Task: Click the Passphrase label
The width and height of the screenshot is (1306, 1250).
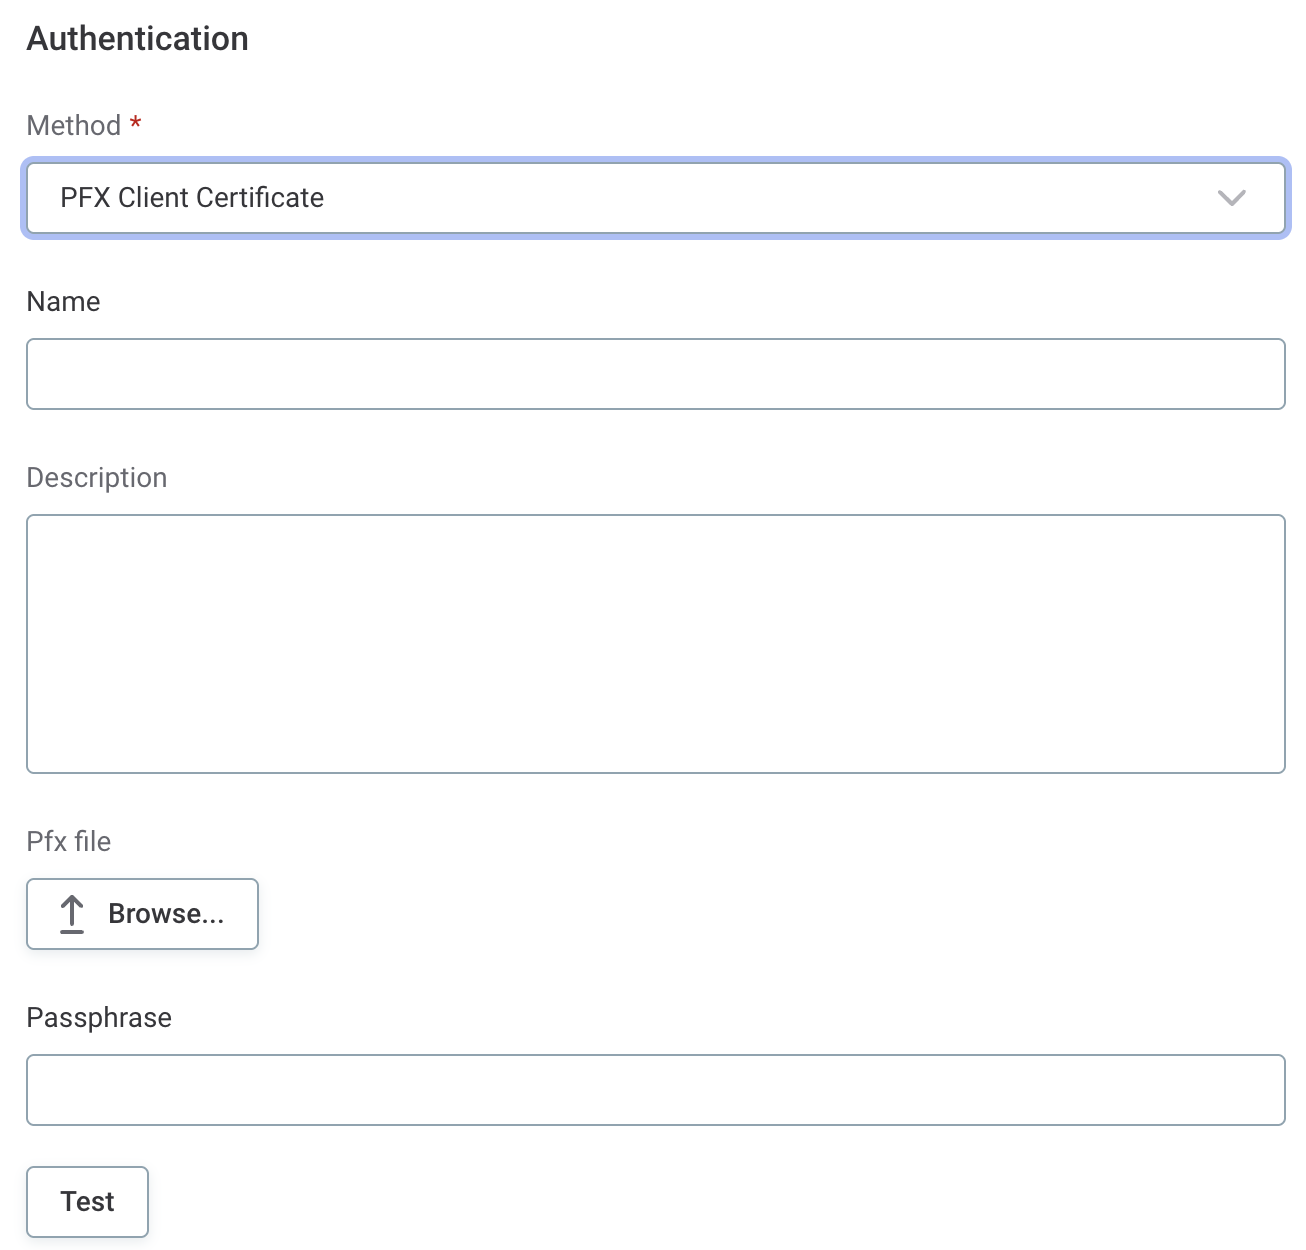Action: pyautogui.click(x=99, y=1017)
